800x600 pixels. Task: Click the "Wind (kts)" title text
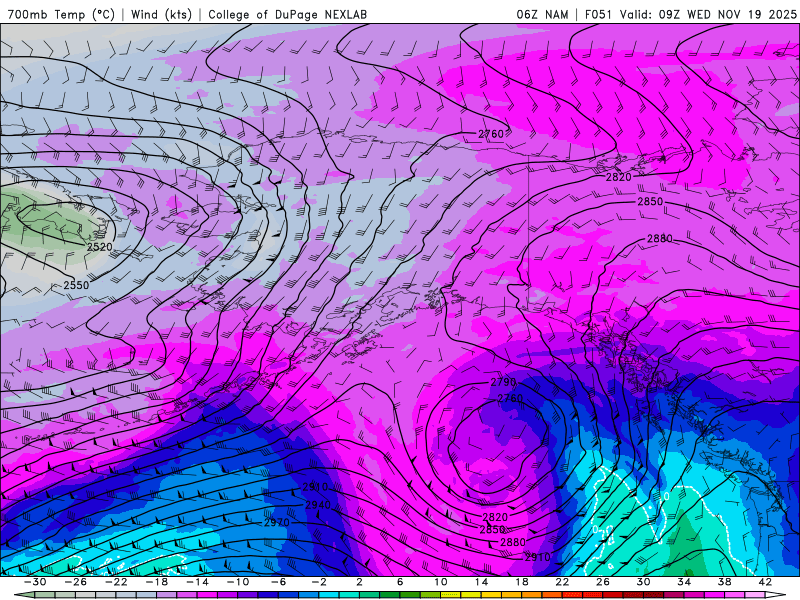(x=161, y=14)
